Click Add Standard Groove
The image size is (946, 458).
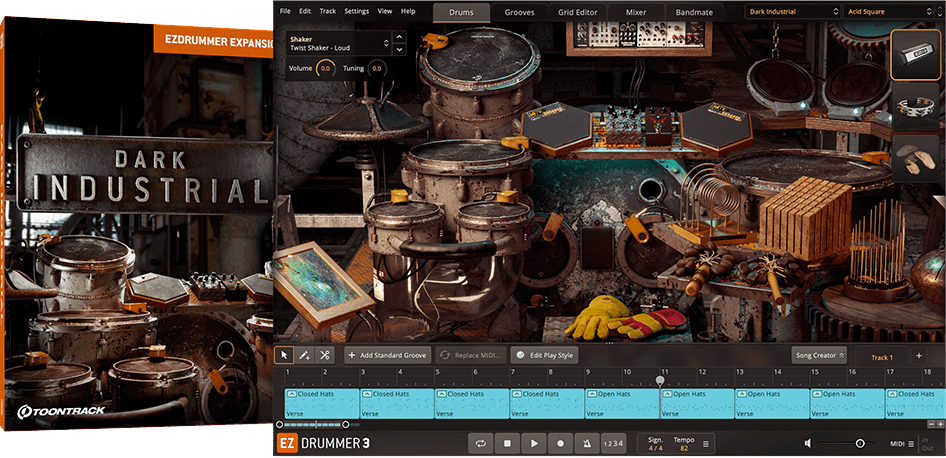388,355
